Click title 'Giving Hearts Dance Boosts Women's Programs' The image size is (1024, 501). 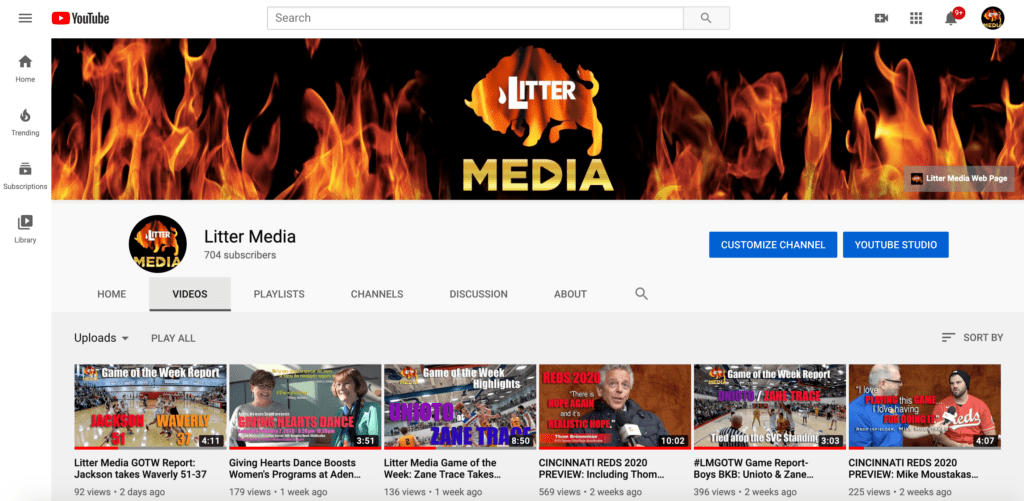[x=296, y=468]
